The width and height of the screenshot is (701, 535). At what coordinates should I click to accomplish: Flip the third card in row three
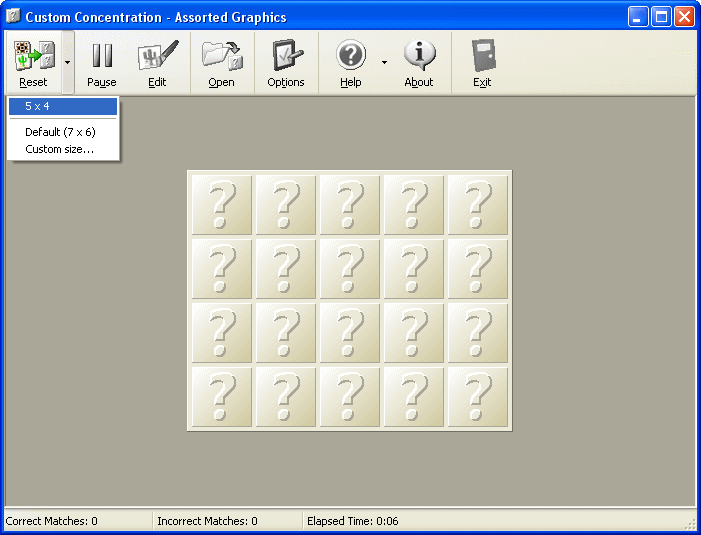[x=350, y=333]
